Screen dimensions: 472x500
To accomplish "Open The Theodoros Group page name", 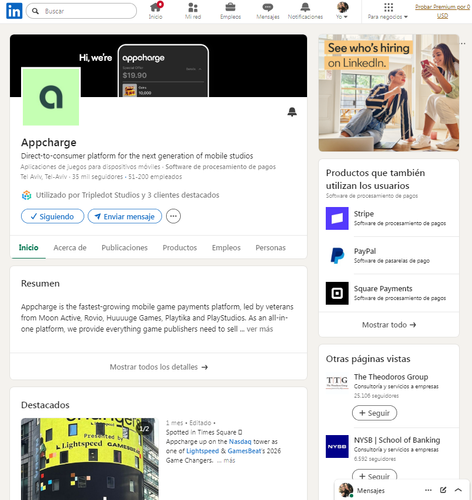I will (x=391, y=377).
